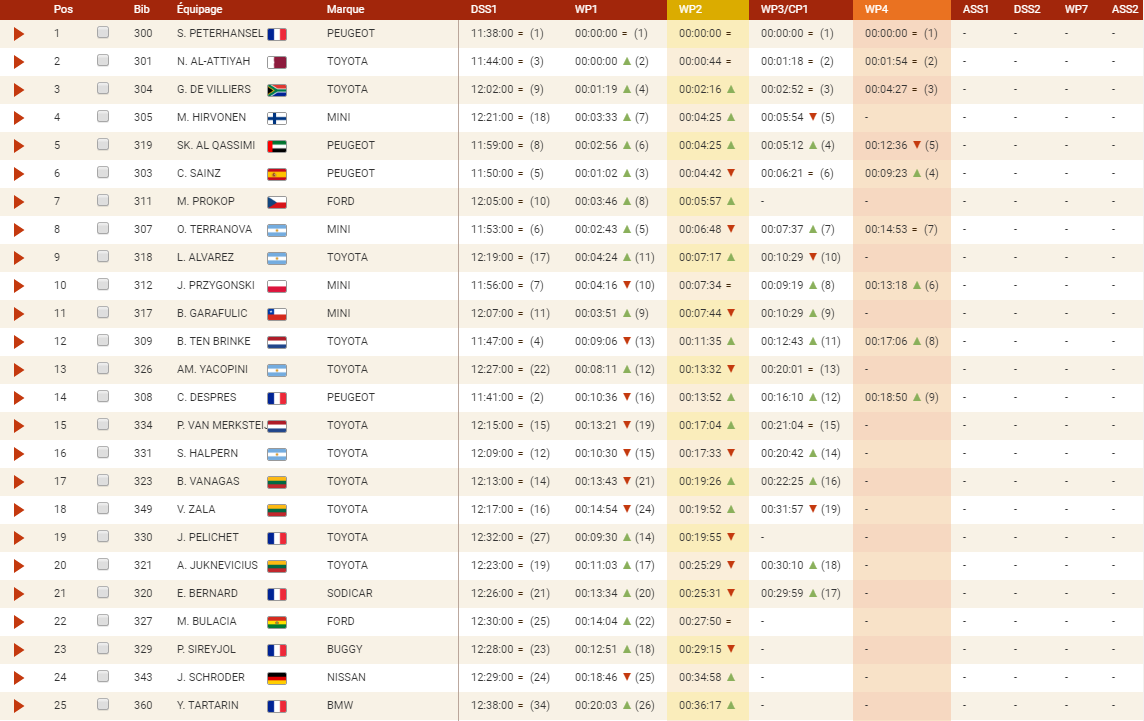Click red down arrow in Hirvonen WP3/CP1
Screen dimensions: 1144x721
pos(813,117)
